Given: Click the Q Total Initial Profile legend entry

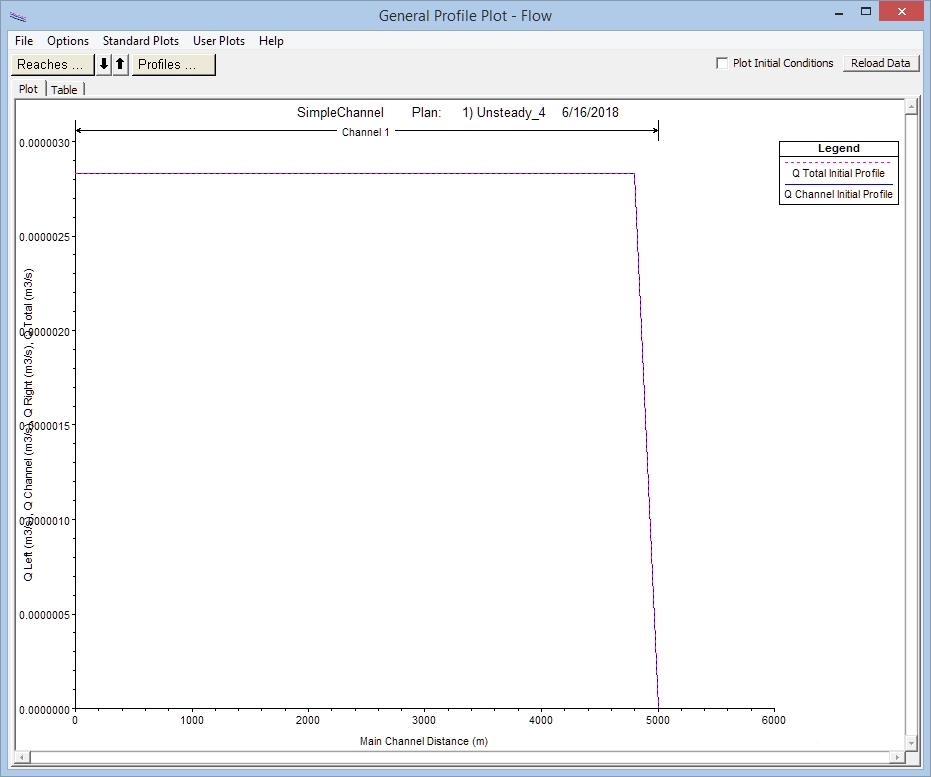Looking at the screenshot, I should tap(838, 173).
